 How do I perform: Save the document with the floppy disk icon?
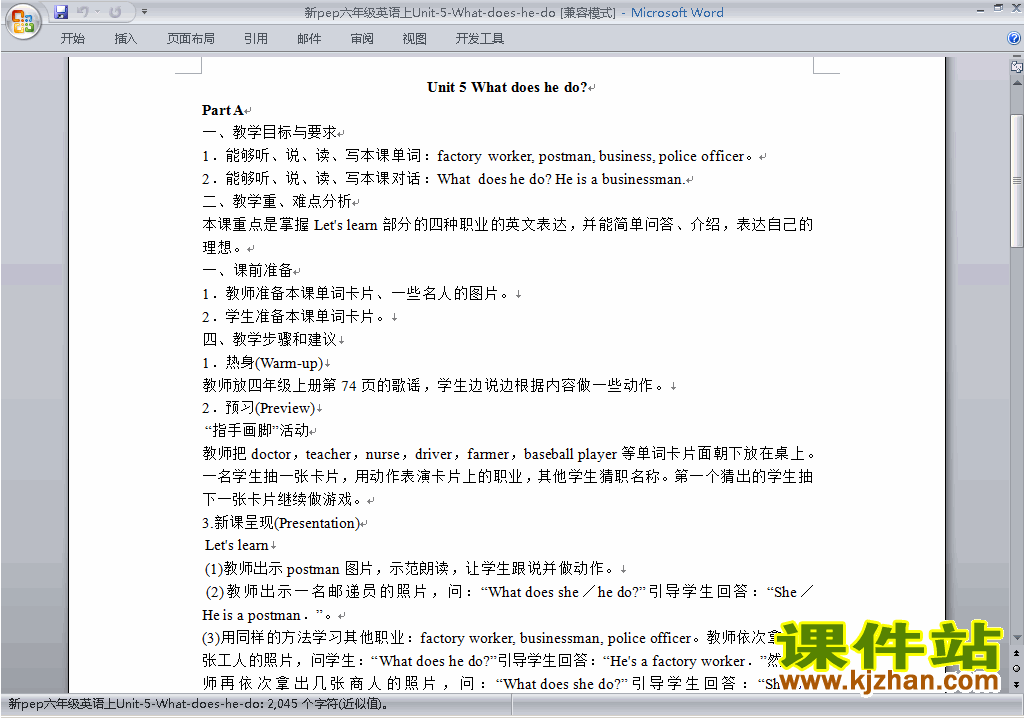[61, 12]
